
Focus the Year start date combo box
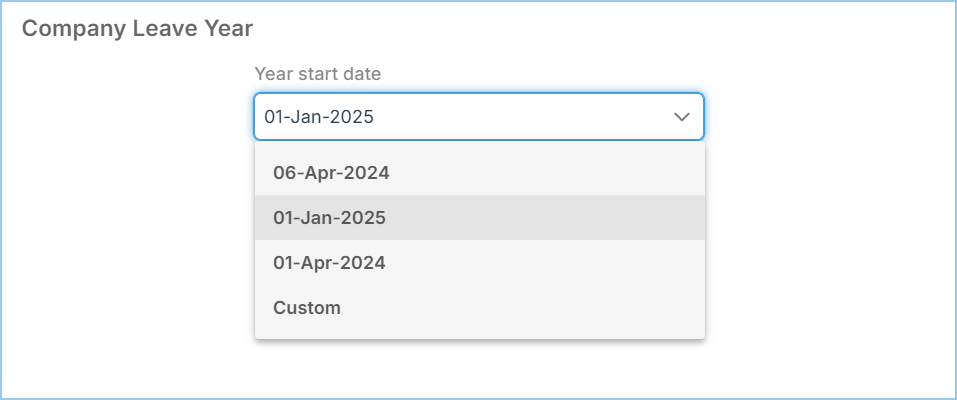(x=478, y=117)
